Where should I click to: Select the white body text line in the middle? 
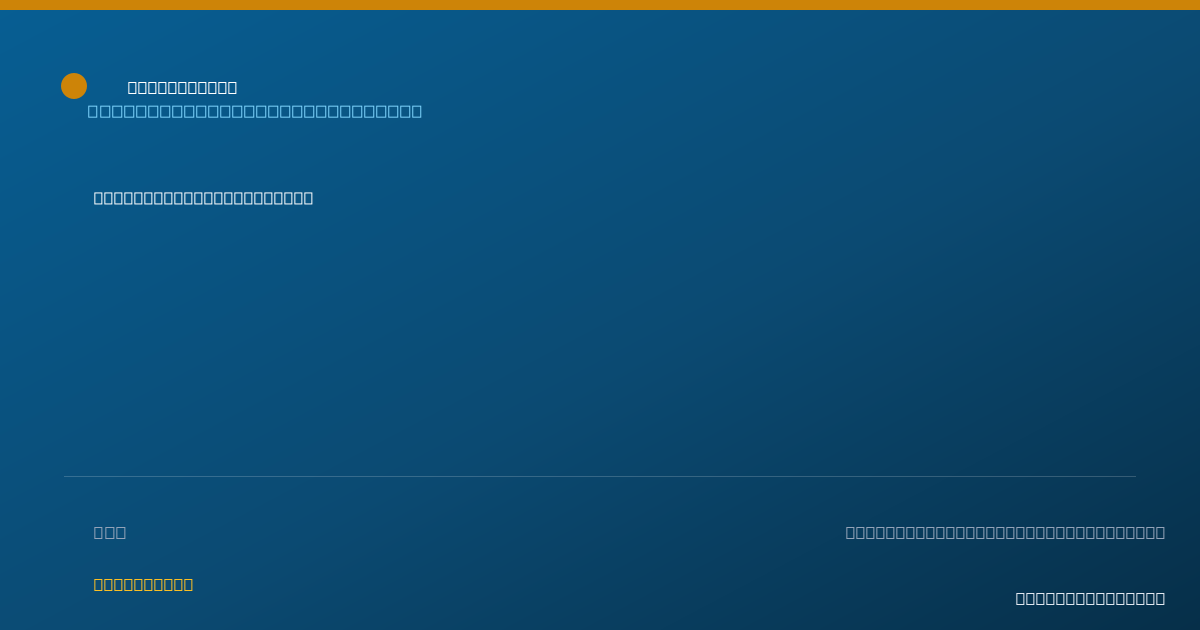point(204,198)
